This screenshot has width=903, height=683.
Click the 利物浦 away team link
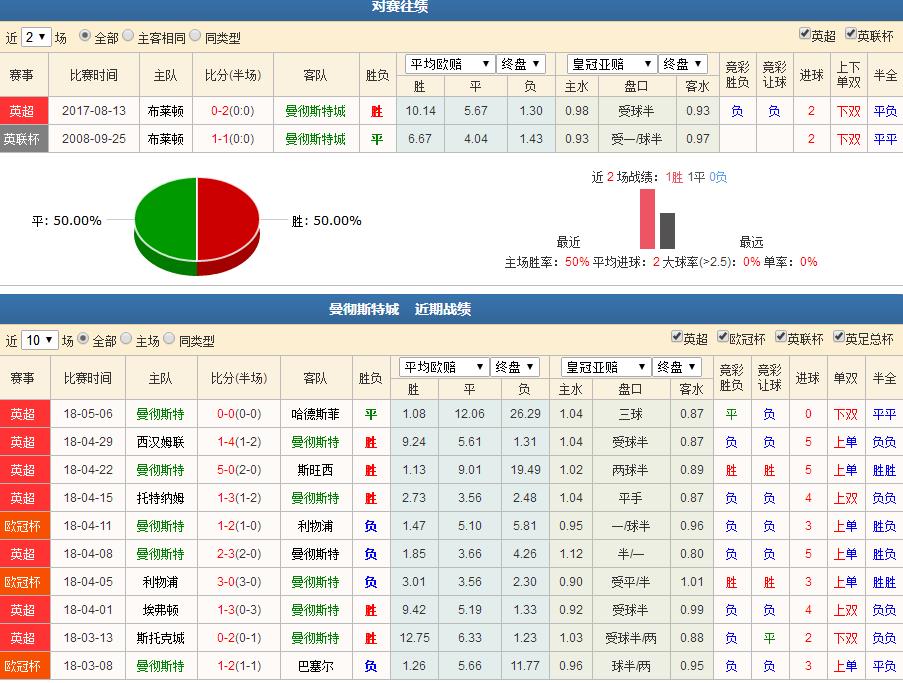[x=317, y=525]
